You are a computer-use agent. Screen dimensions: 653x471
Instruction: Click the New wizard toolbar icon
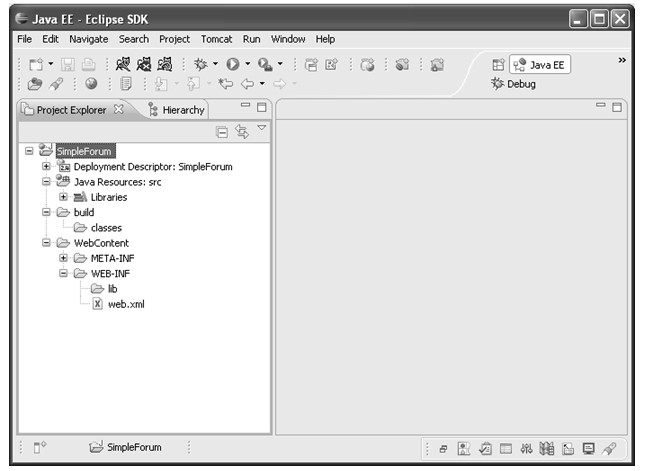click(36, 65)
